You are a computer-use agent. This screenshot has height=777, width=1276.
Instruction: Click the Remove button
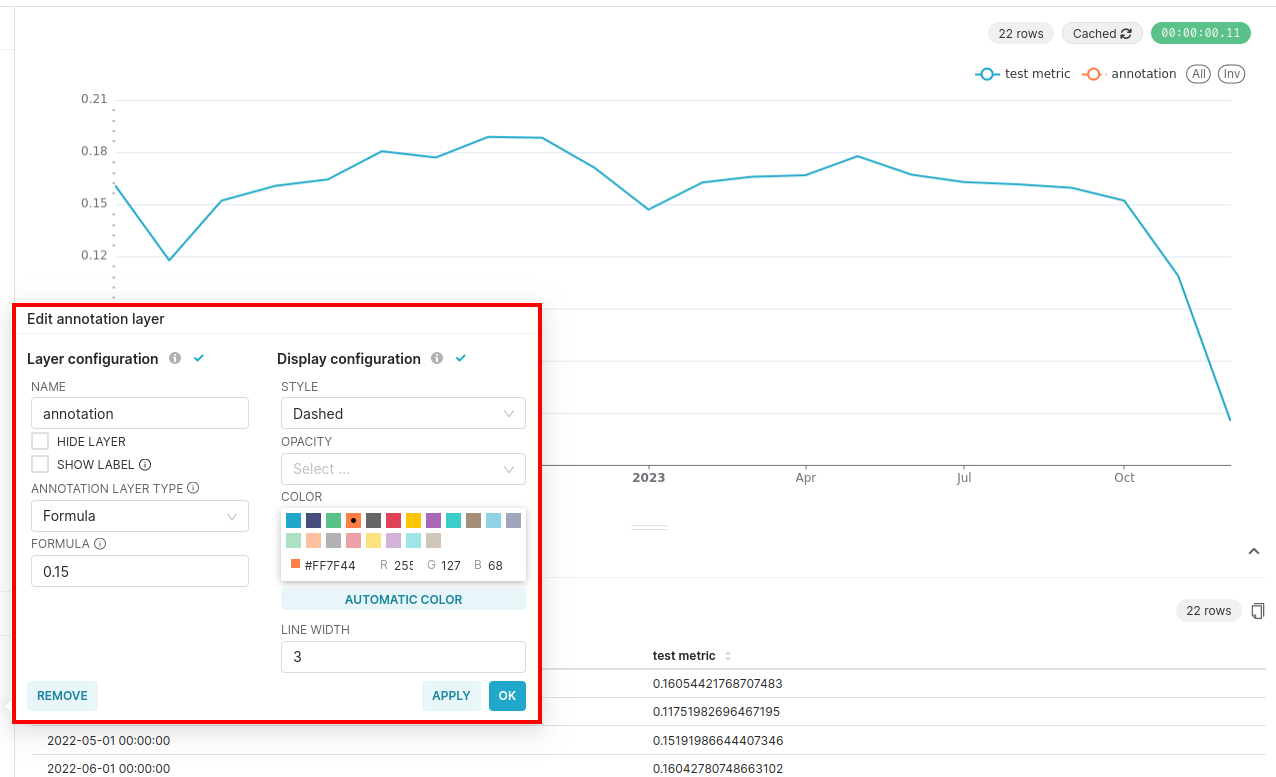point(62,696)
